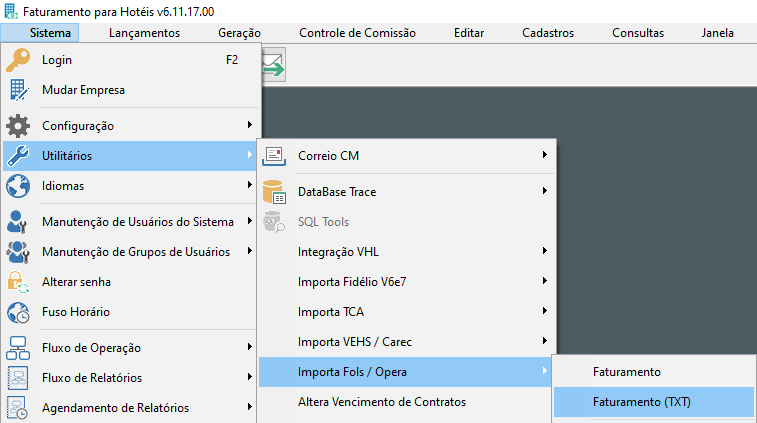Click the Login key icon
The image size is (757, 423).
[x=18, y=60]
